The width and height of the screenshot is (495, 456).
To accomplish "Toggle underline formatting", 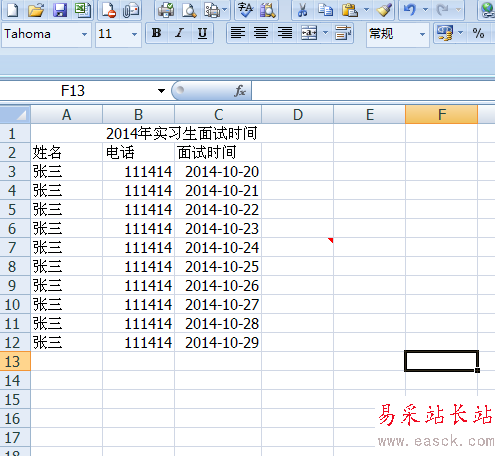I will click(x=202, y=33).
